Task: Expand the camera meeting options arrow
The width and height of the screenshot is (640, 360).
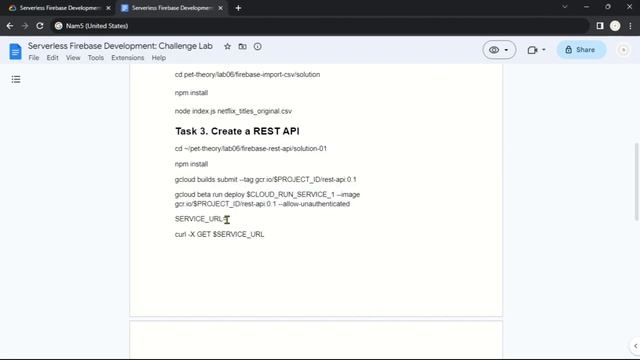Action: click(x=544, y=50)
